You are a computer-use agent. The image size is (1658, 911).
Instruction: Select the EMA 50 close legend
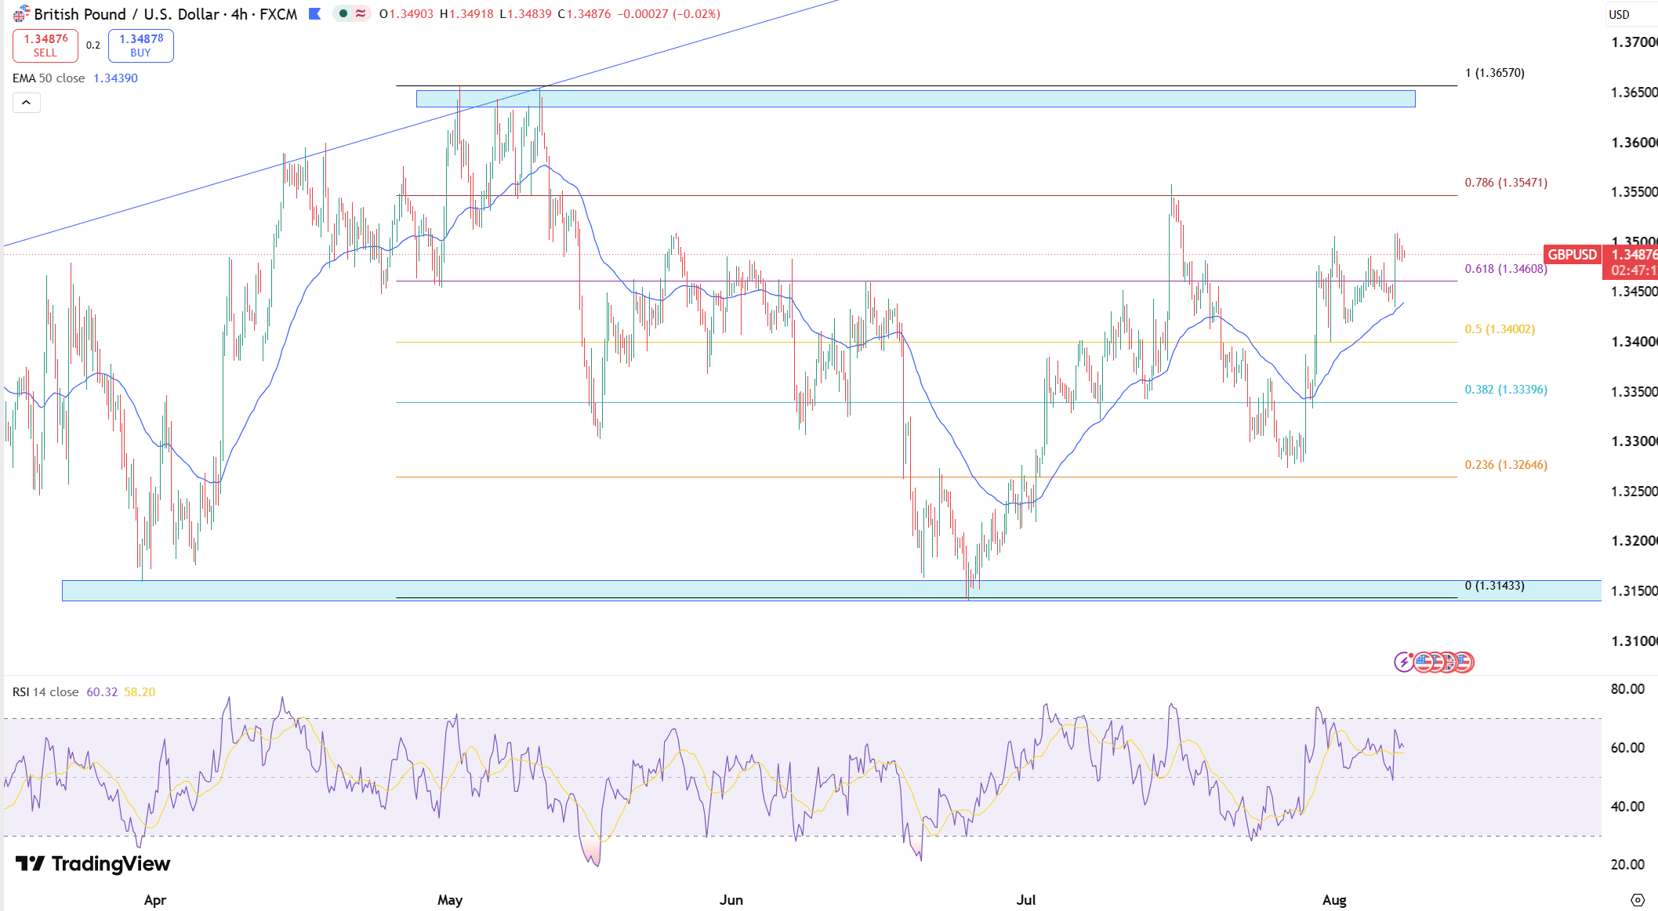coord(49,78)
